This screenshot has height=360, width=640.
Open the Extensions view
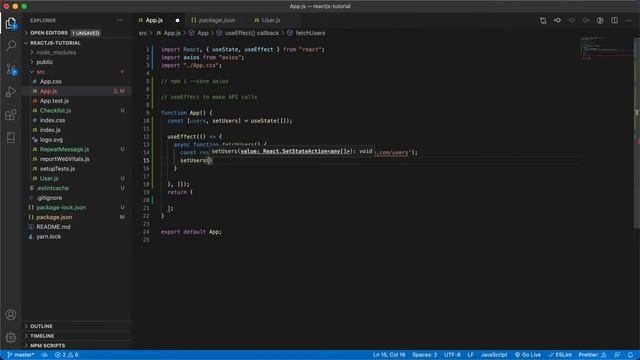(x=11, y=115)
